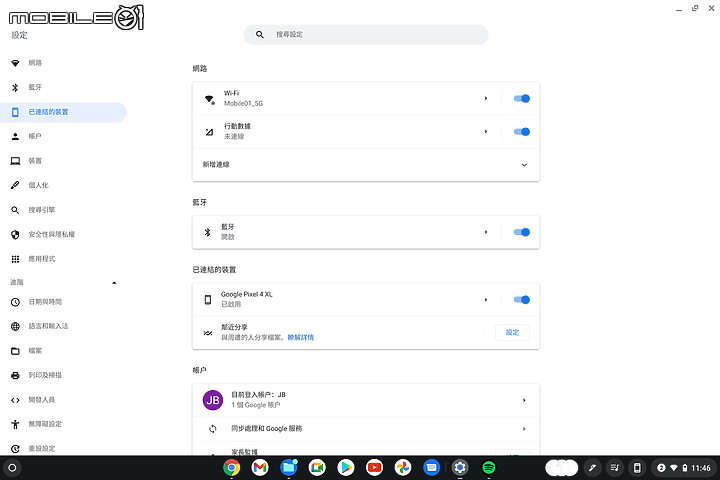The height and width of the screenshot is (480, 720).
Task: Open the Files app from the shelf
Action: [x=289, y=468]
